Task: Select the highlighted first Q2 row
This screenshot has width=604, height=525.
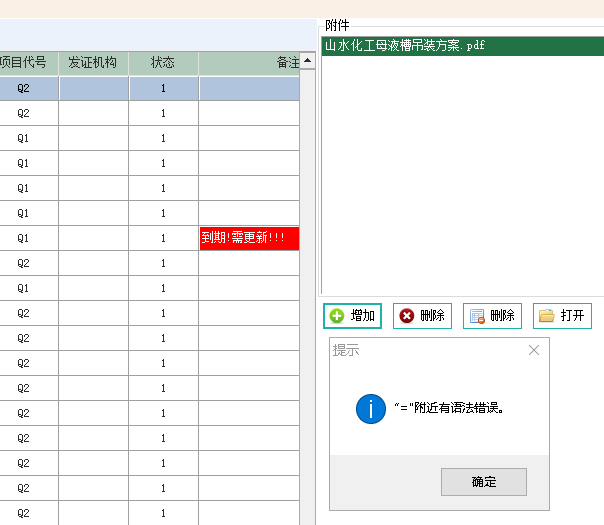Action: pyautogui.click(x=24, y=88)
